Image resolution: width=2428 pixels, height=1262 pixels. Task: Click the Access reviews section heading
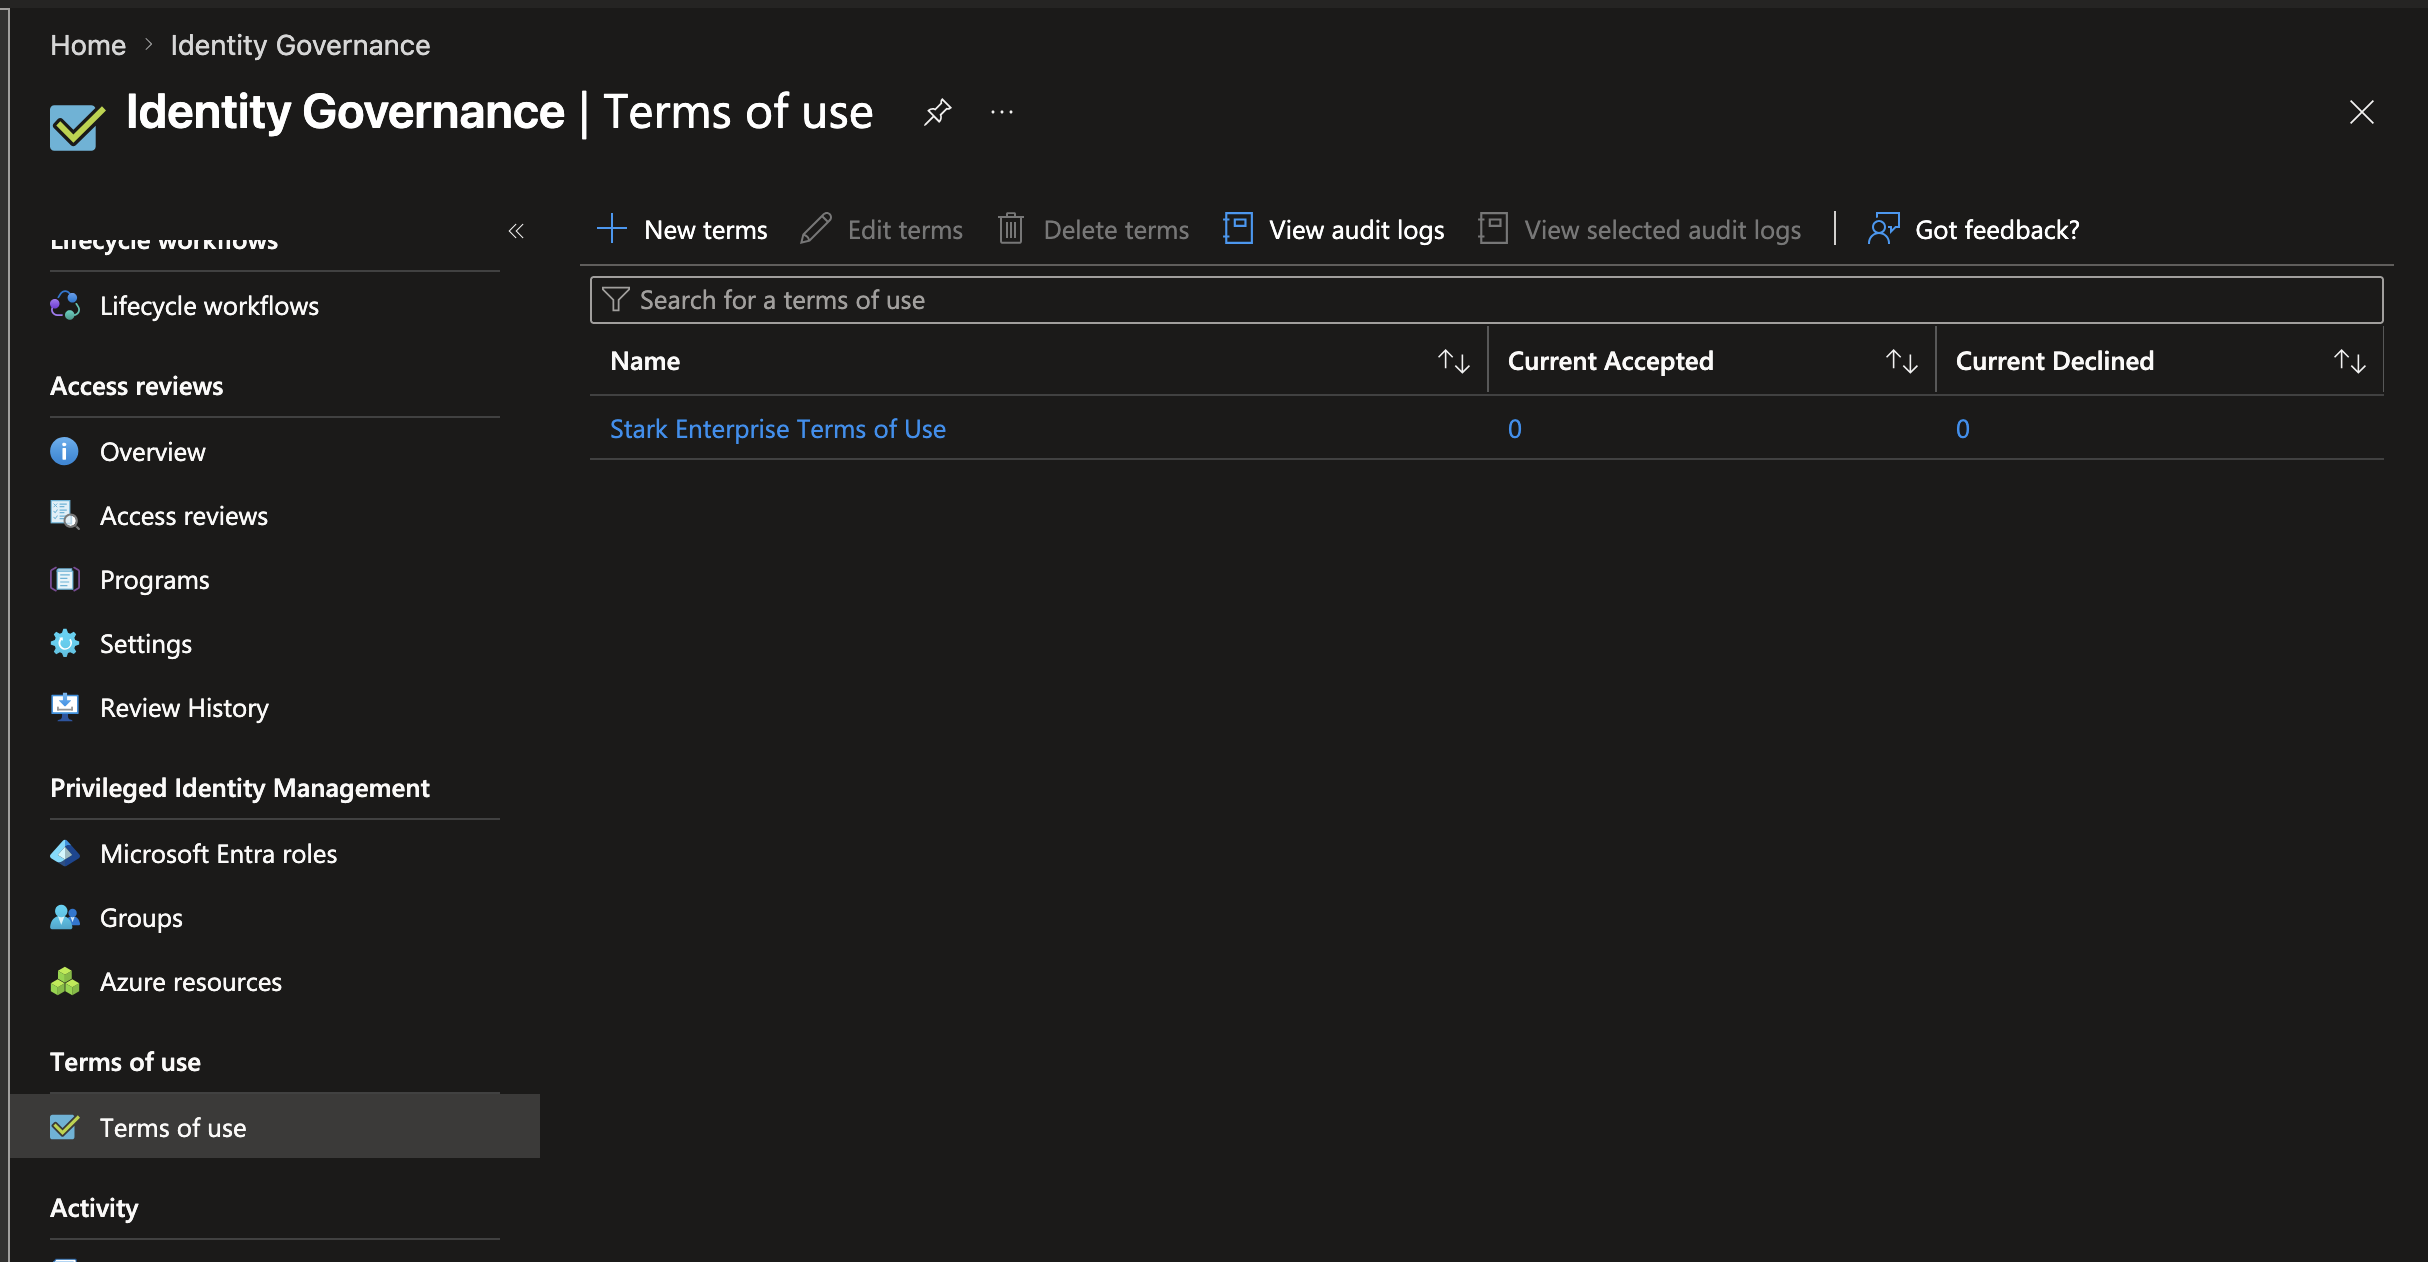point(137,386)
